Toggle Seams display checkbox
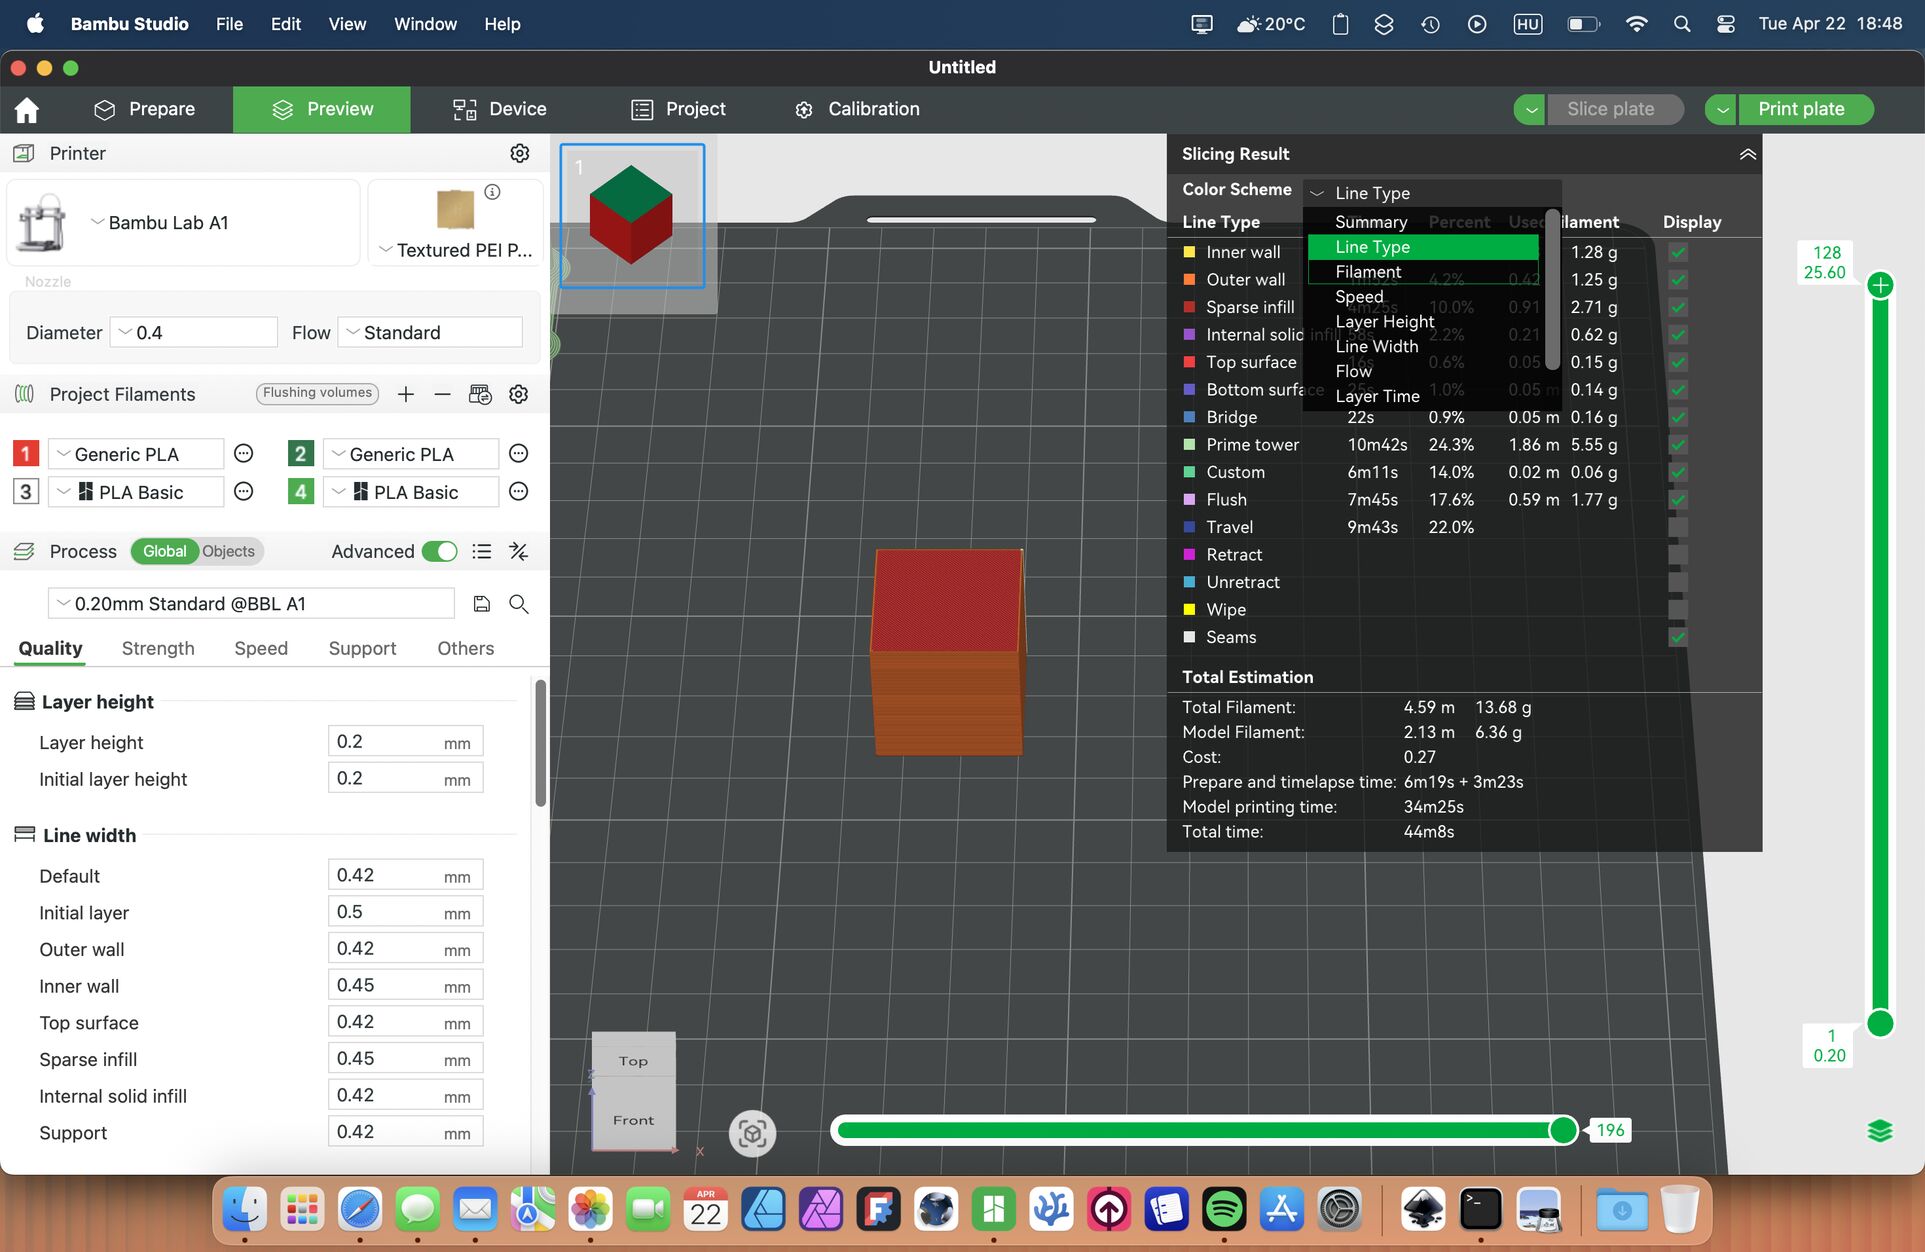This screenshot has width=1925, height=1252. coord(1678,637)
